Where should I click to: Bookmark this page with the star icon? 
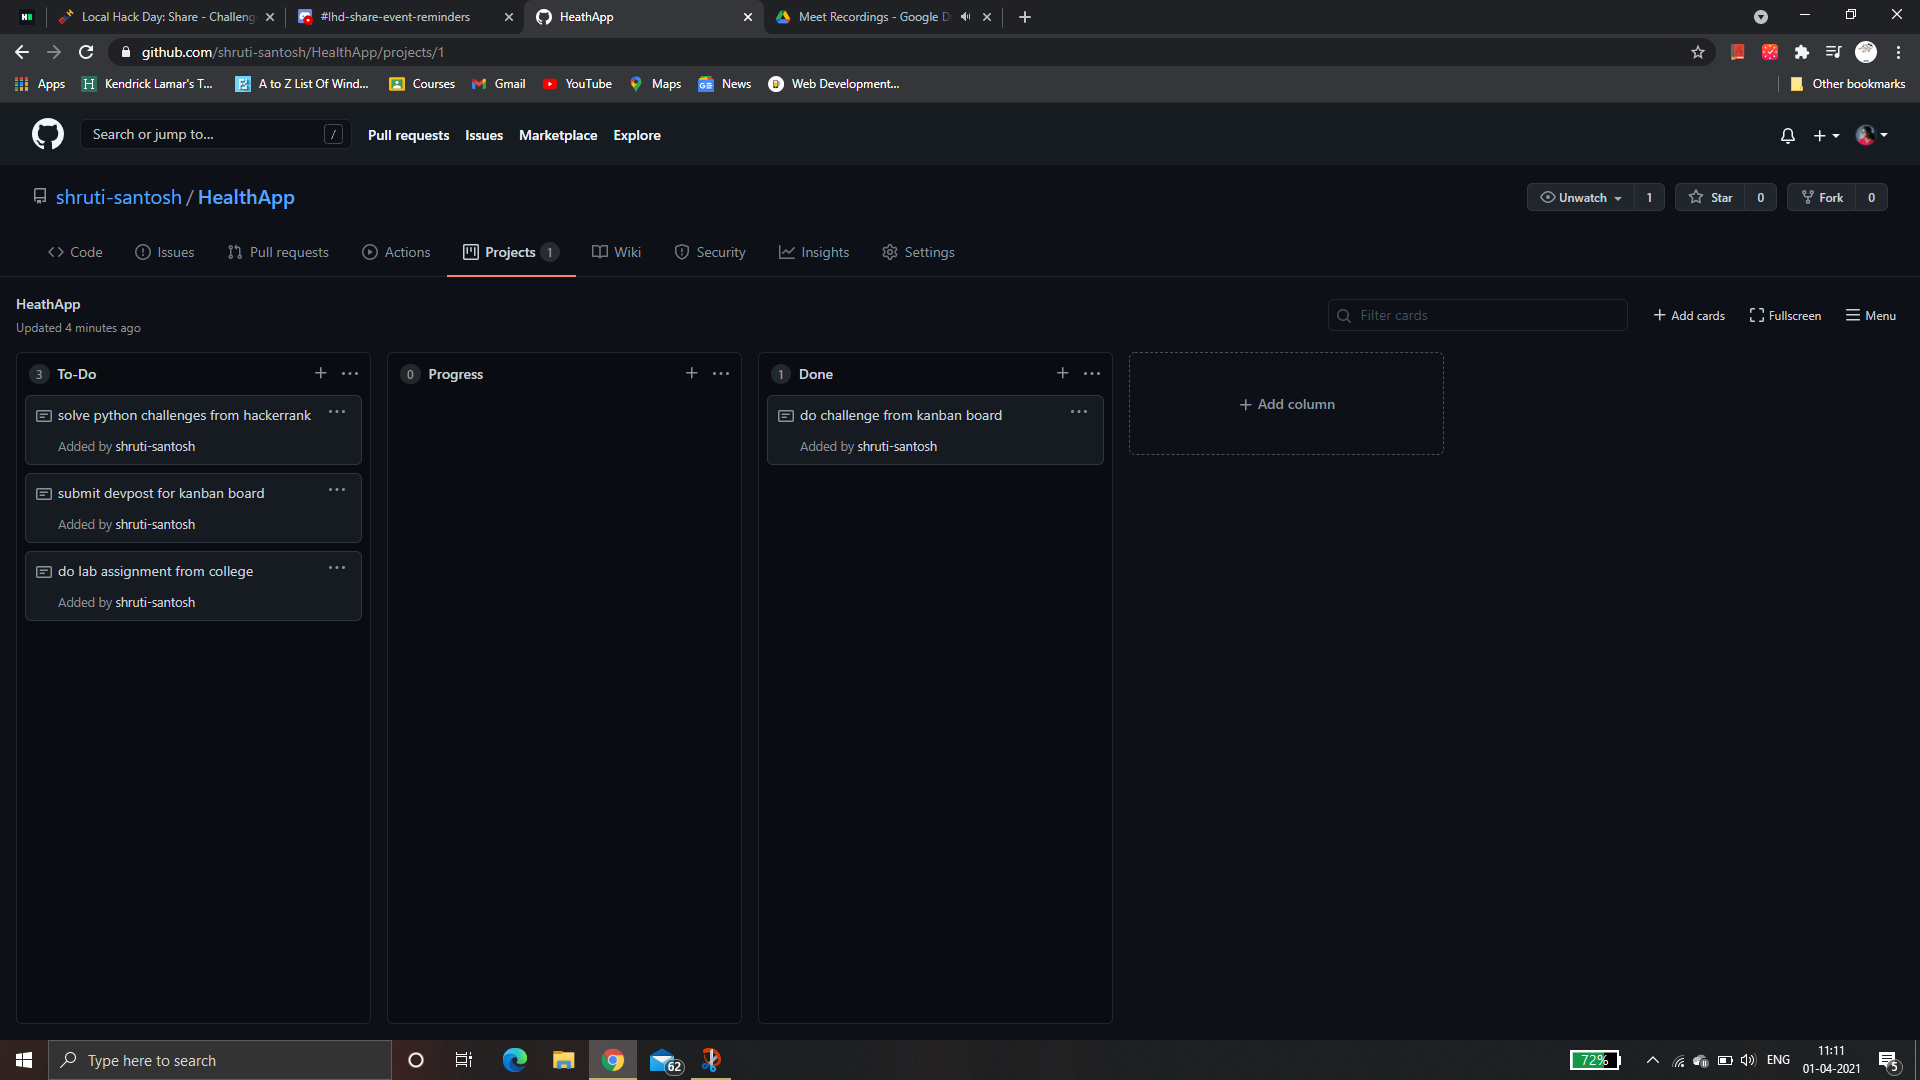coord(1697,52)
